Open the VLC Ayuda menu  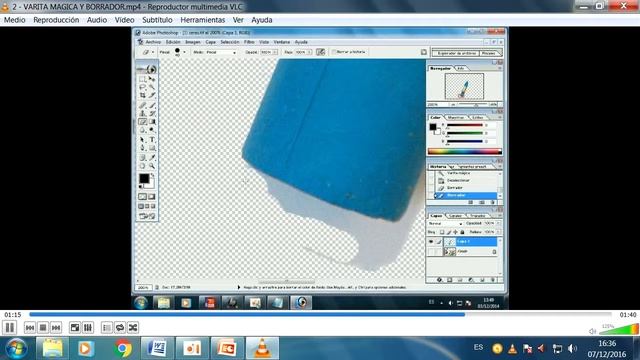262,20
